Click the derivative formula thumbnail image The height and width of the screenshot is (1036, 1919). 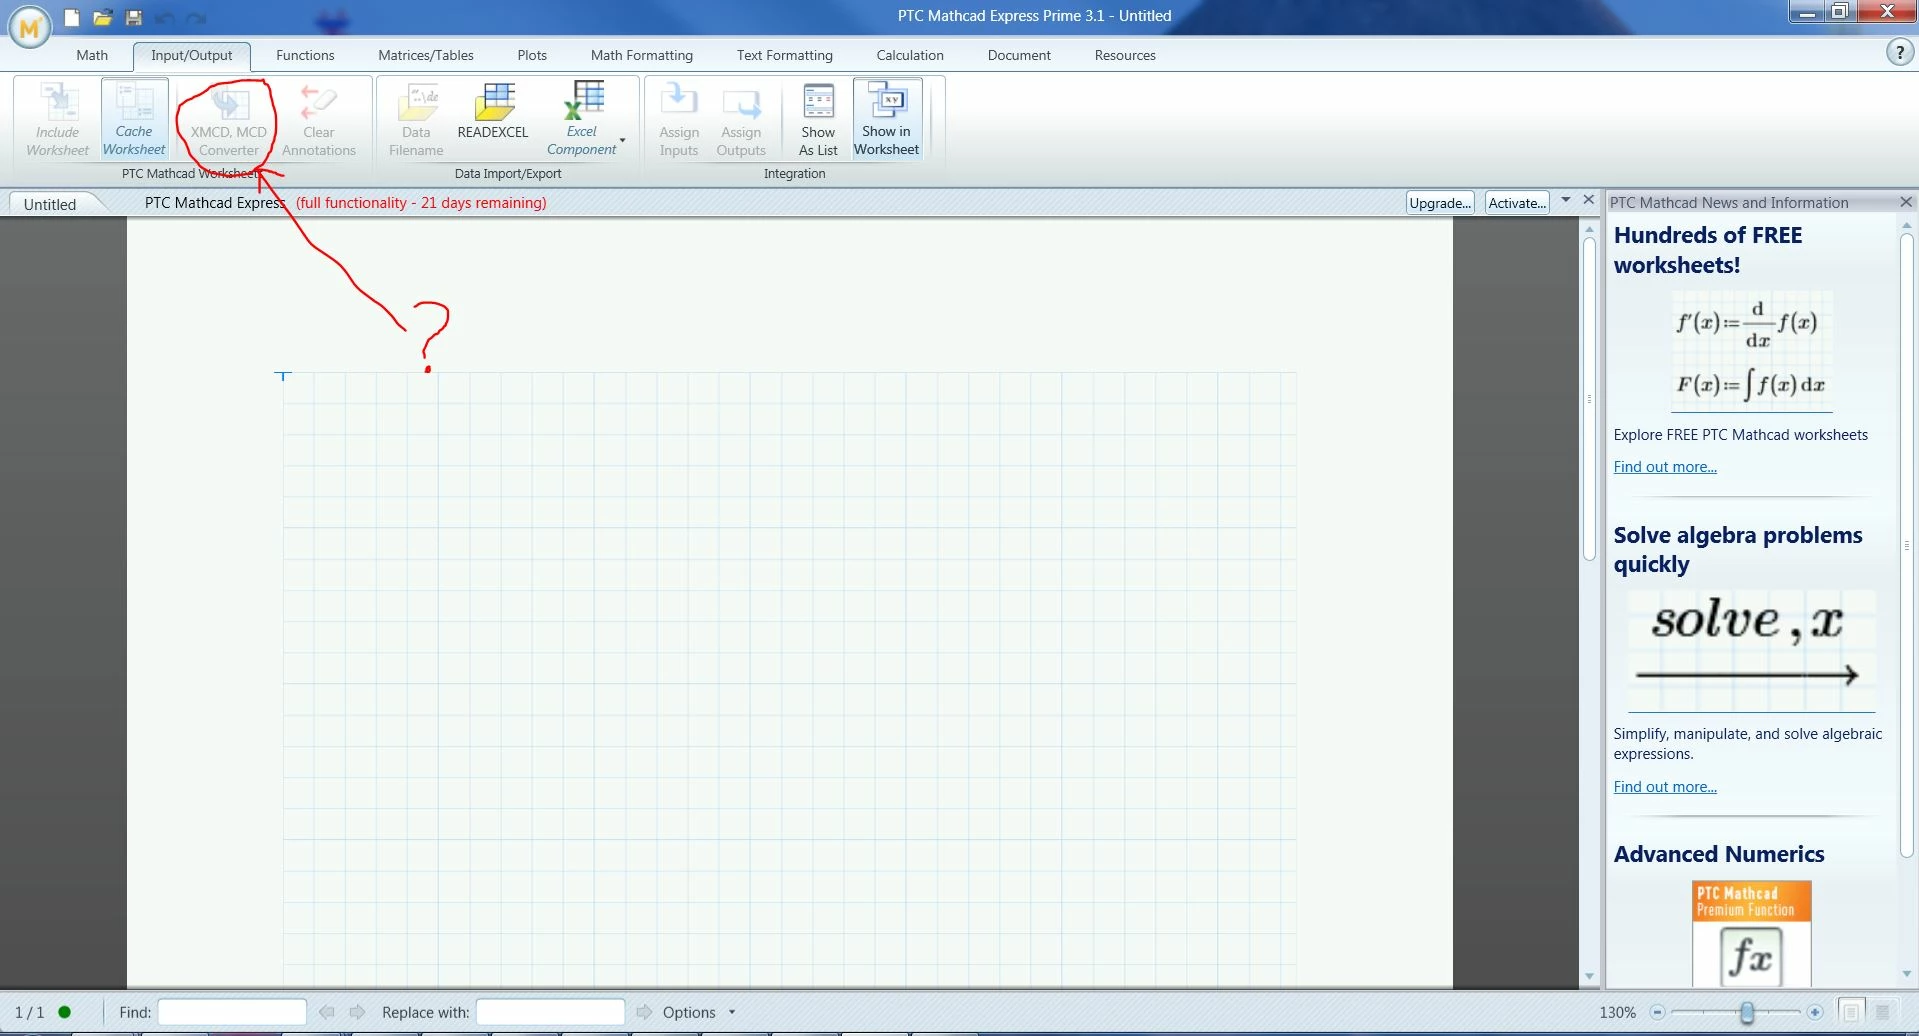1752,352
